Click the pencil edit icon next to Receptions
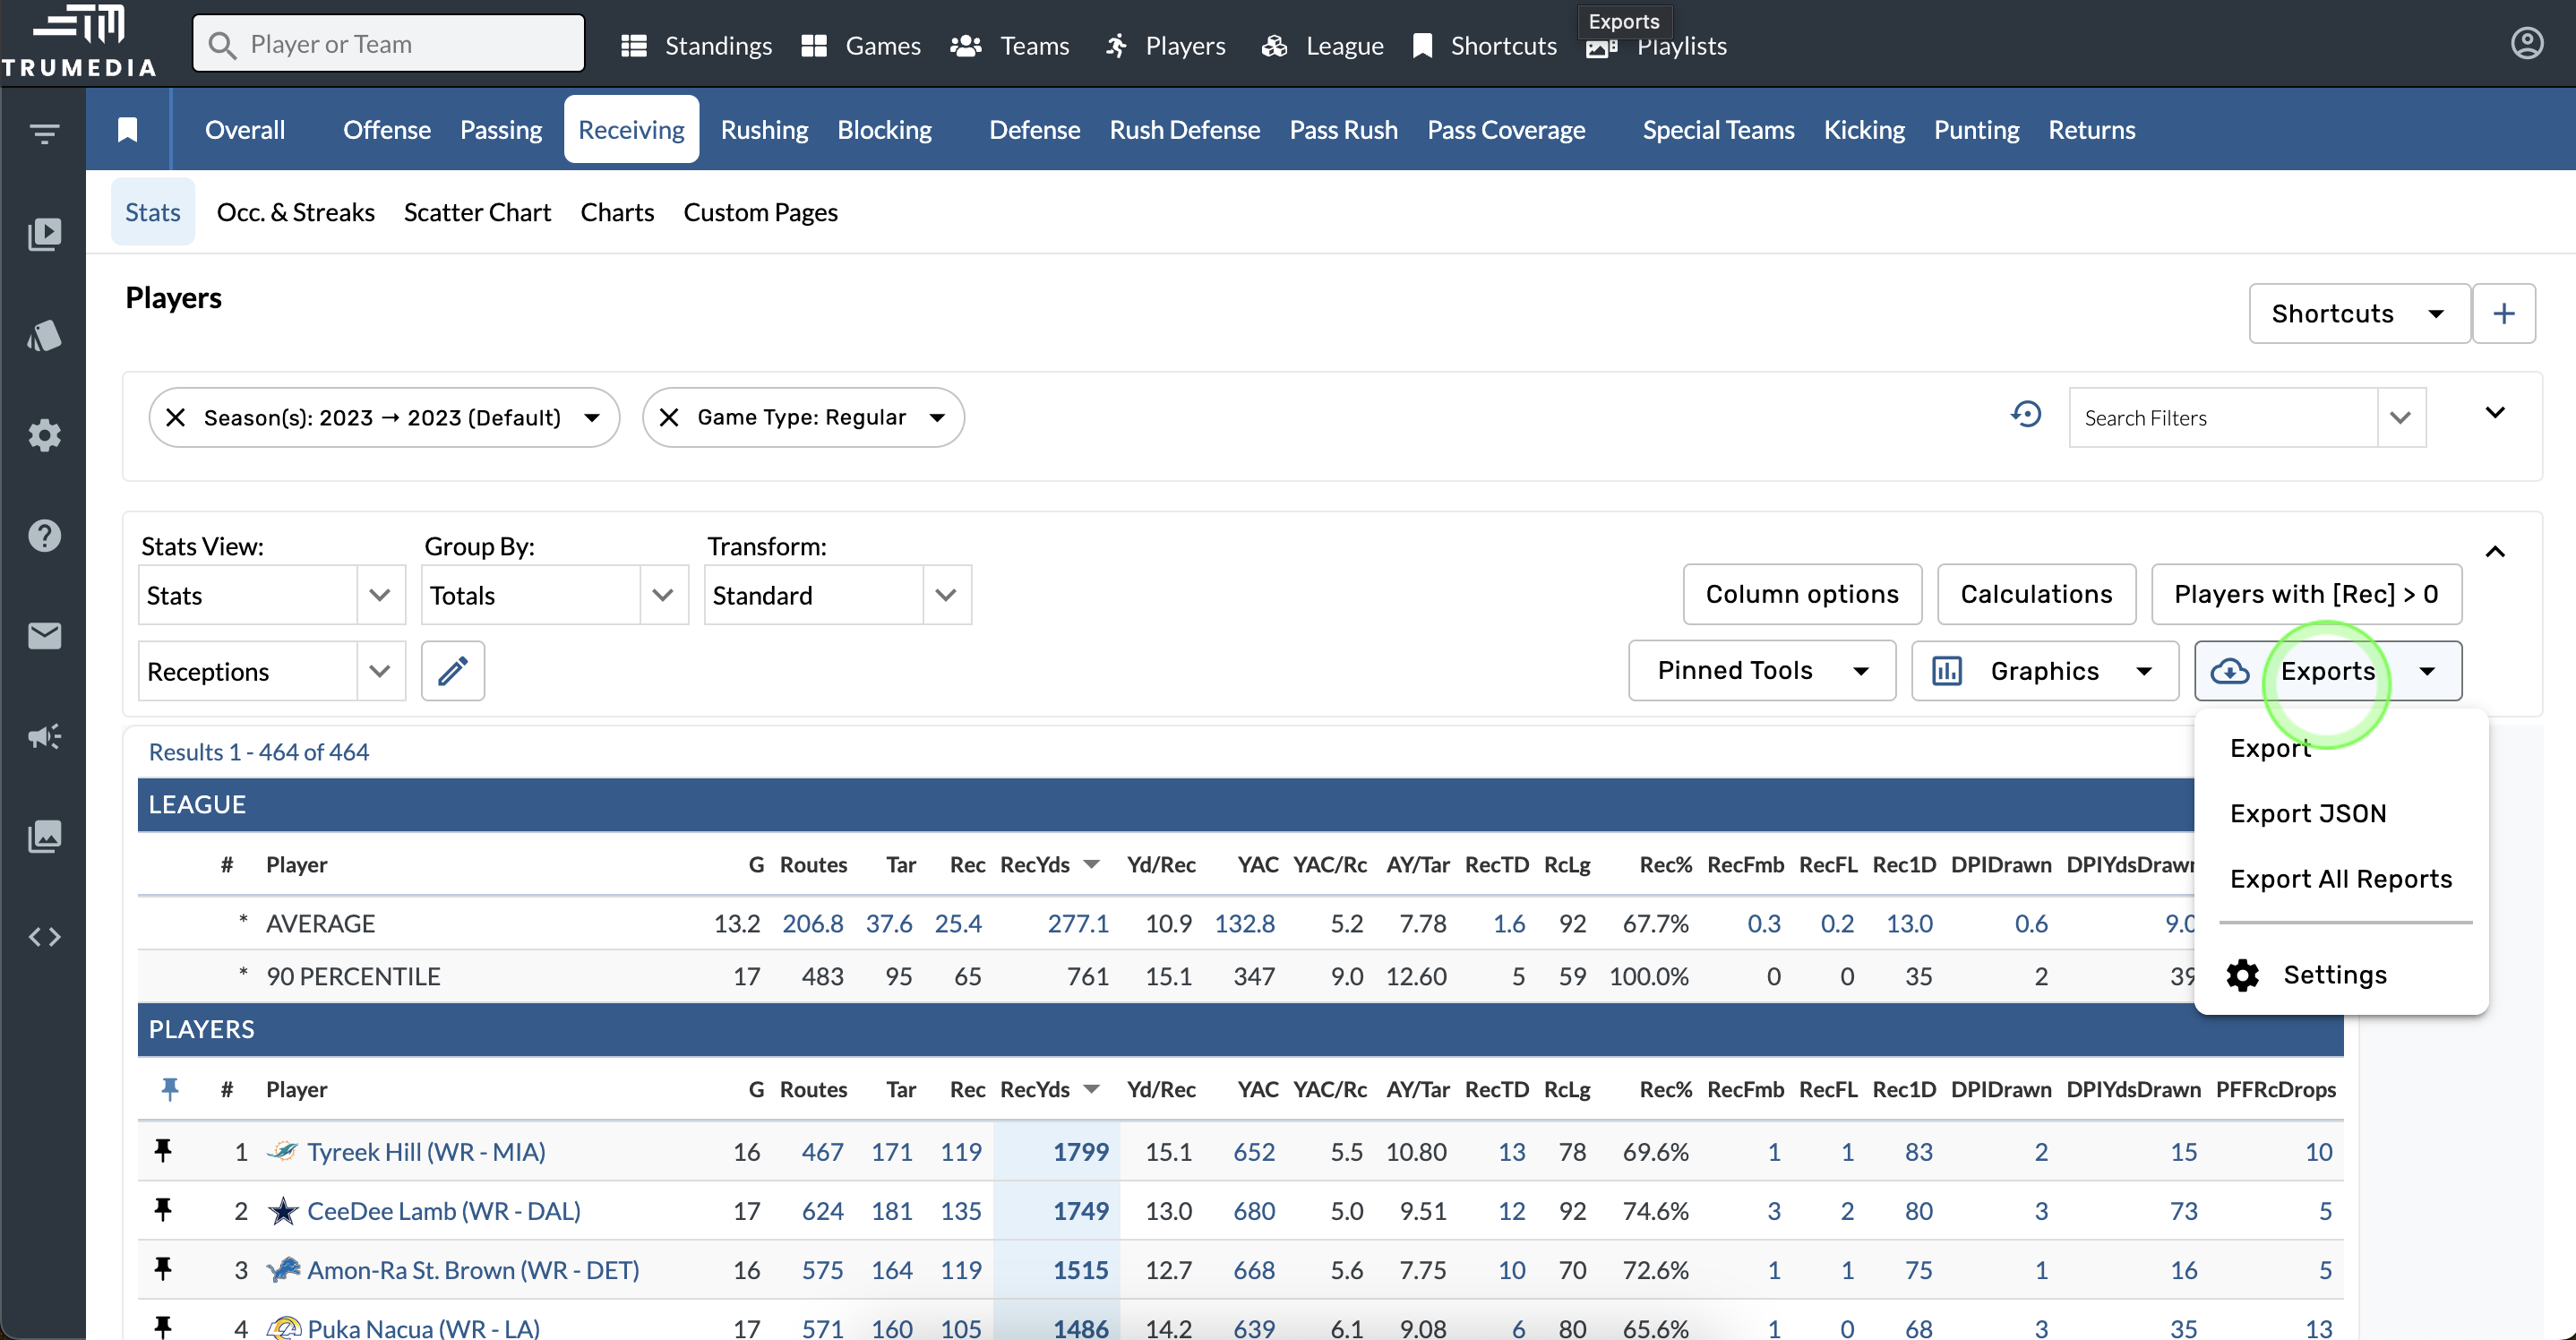Viewport: 2576px width, 1340px height. [453, 671]
